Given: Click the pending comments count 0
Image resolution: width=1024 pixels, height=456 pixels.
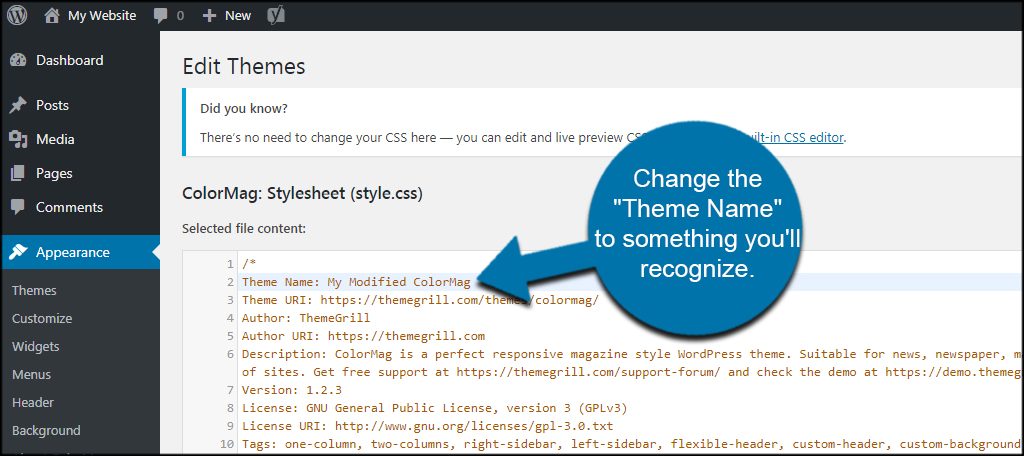Looking at the screenshot, I should coord(180,16).
